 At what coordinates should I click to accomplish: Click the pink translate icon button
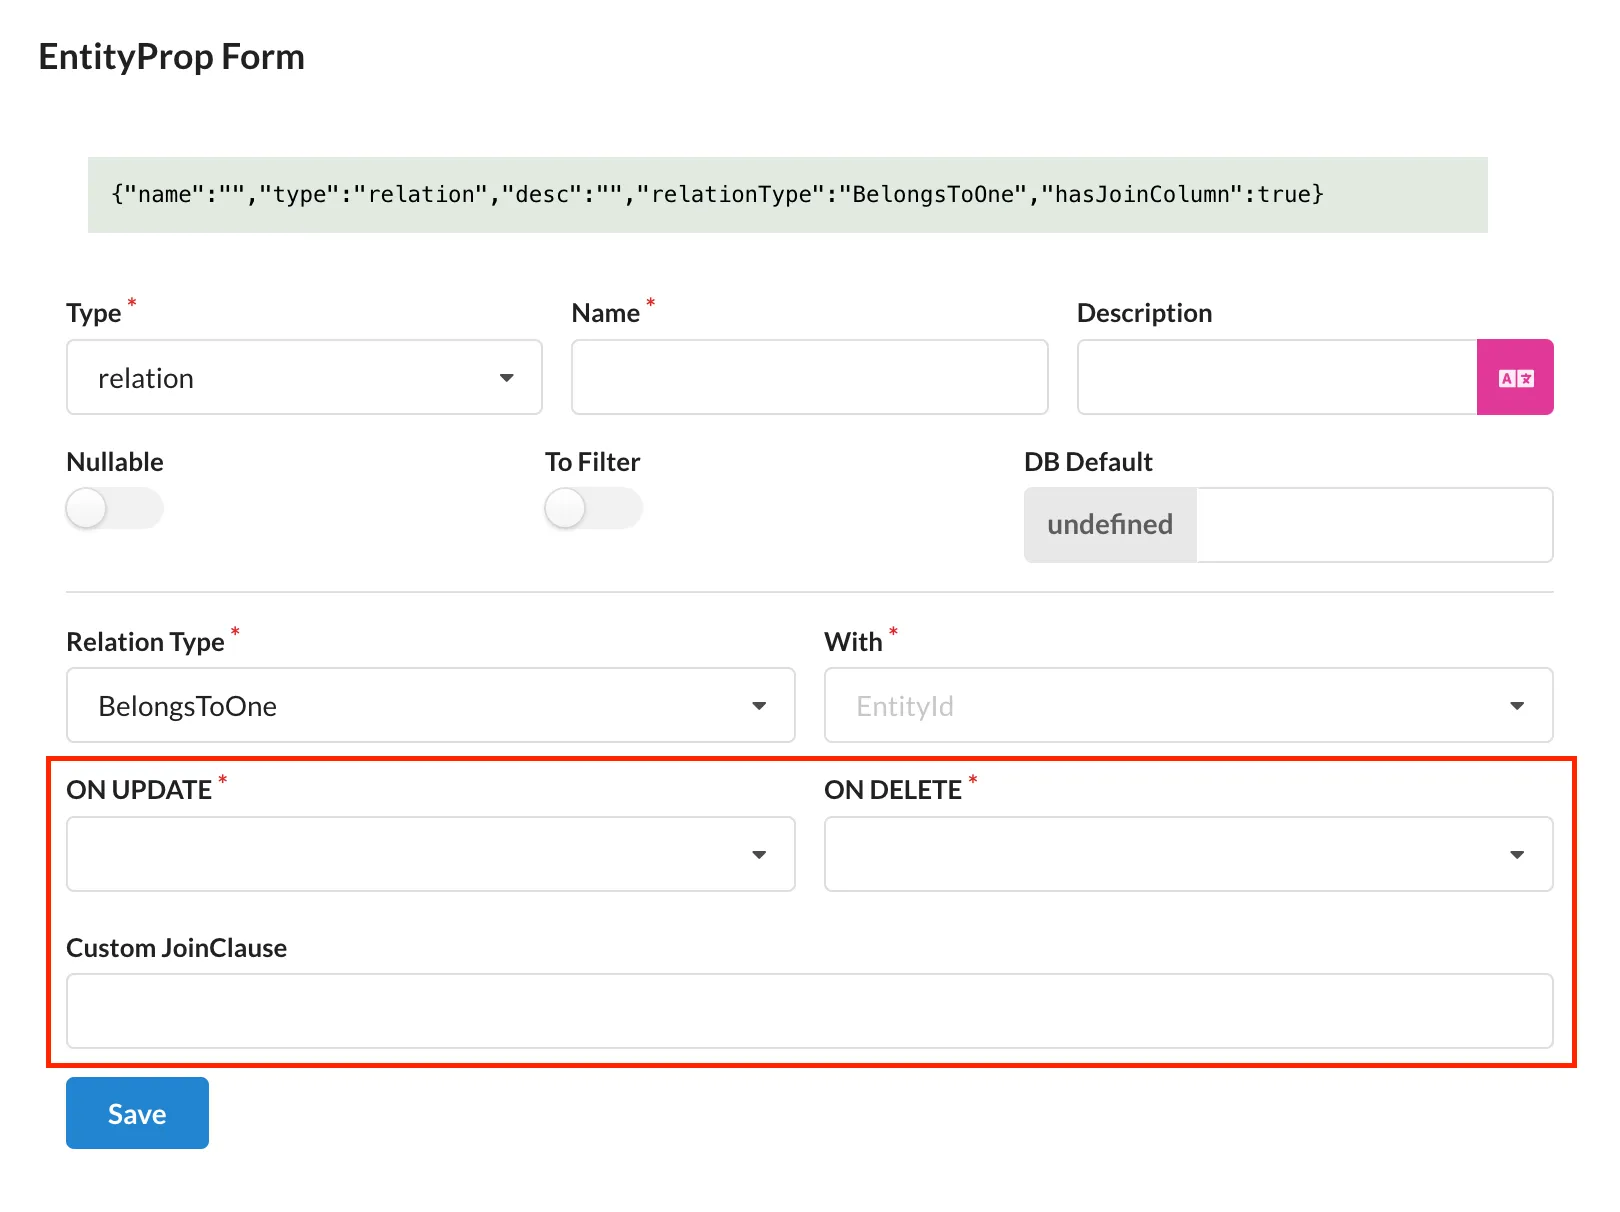coord(1514,377)
